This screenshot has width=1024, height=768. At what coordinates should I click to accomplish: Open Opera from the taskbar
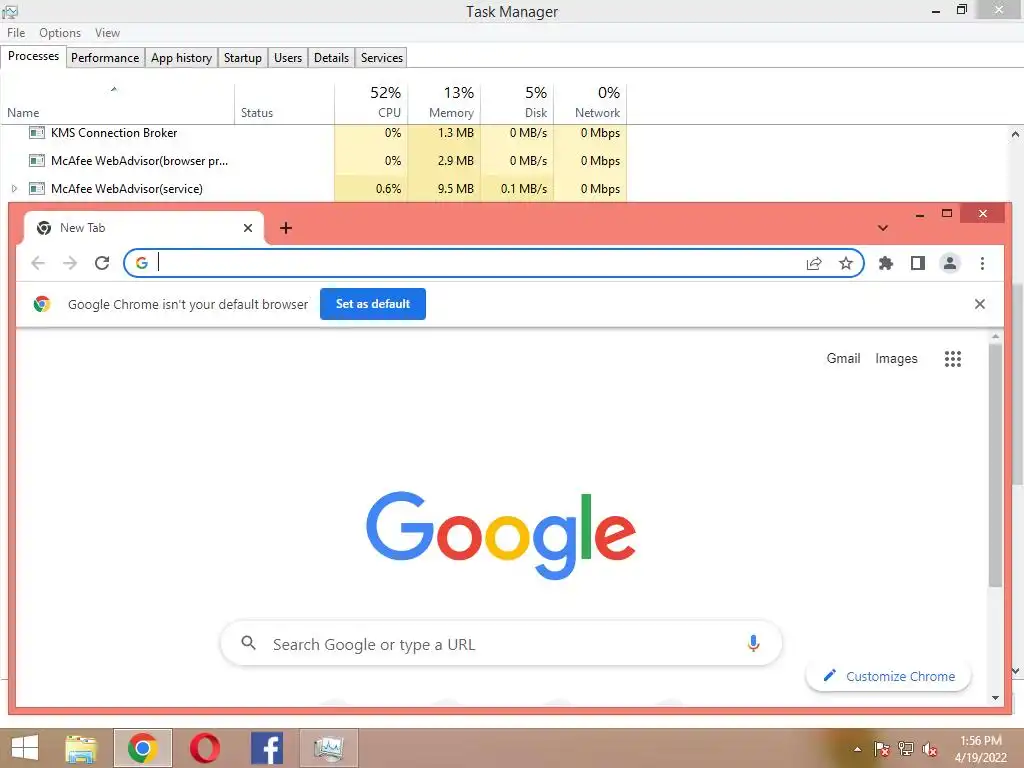point(204,748)
